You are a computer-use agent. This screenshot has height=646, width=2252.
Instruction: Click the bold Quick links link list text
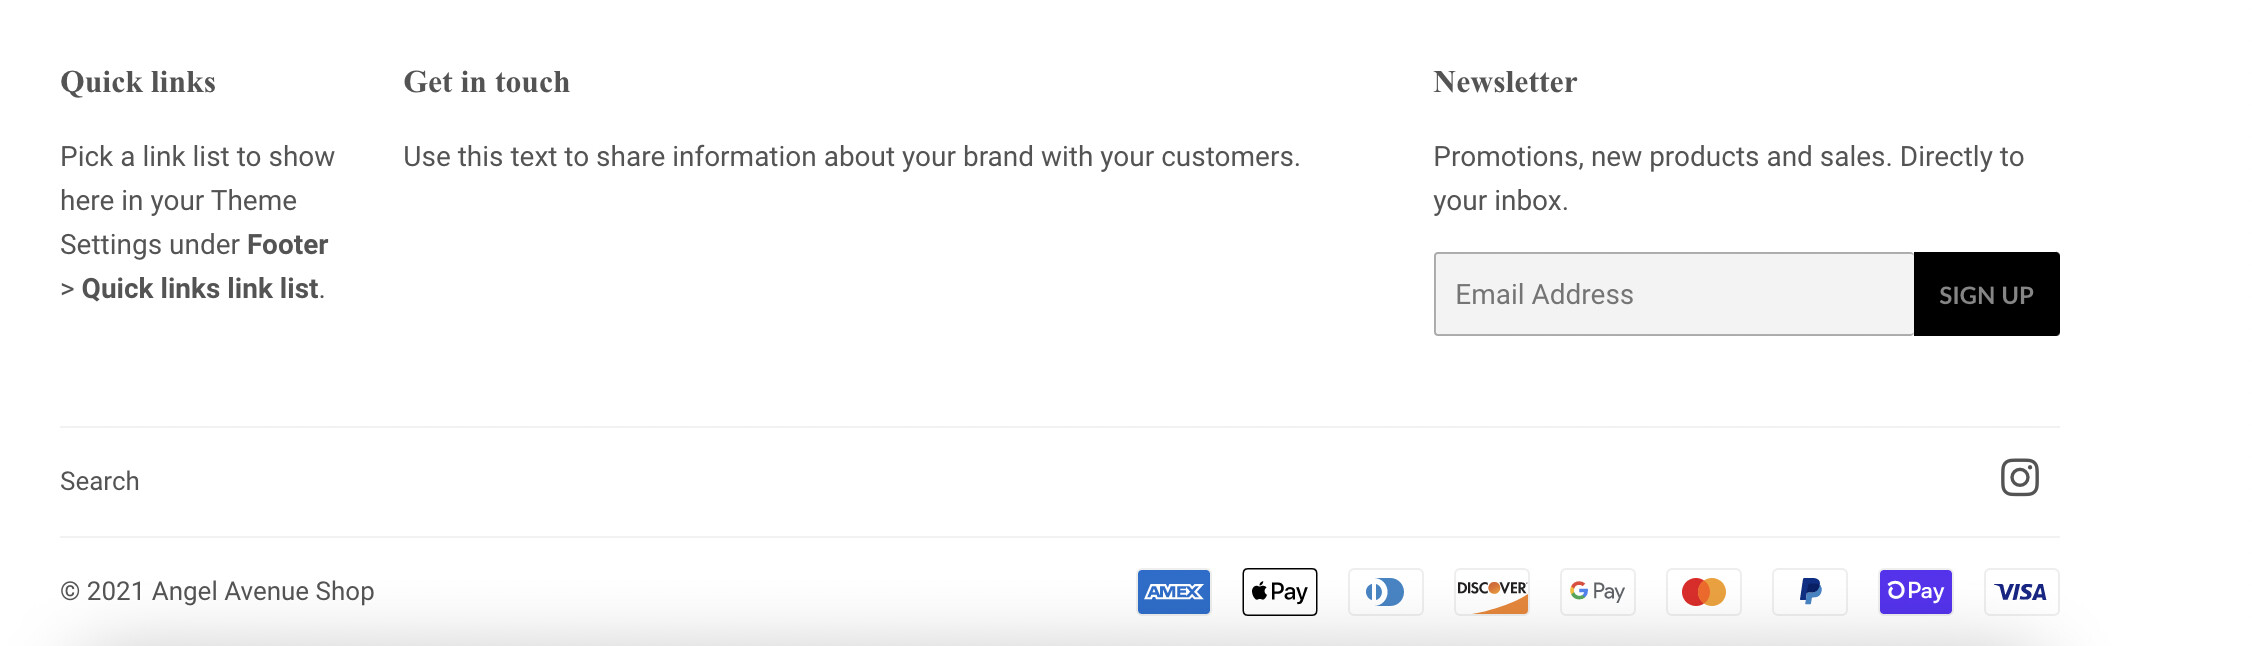[200, 289]
